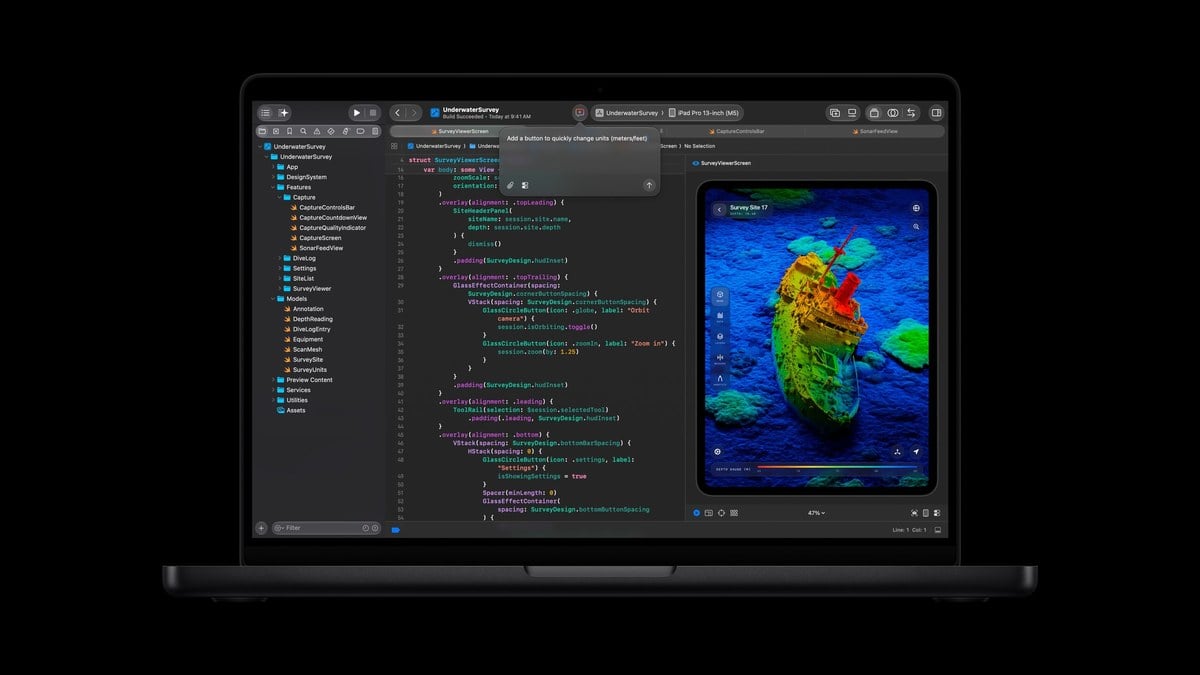The image size is (1200, 675).
Task: Click the blue tag indicator below editor
Action: [x=396, y=530]
